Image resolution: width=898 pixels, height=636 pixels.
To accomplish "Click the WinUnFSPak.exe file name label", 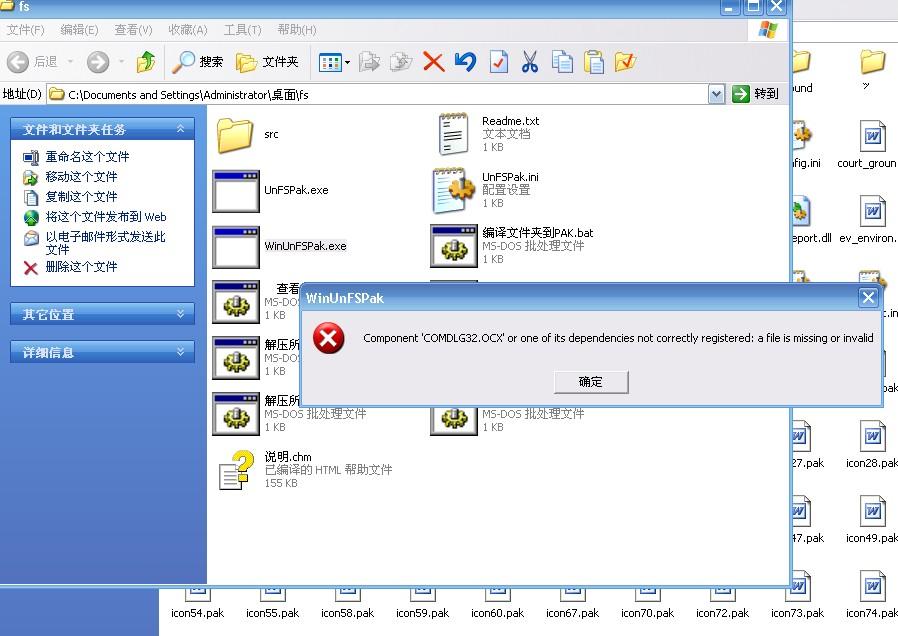I will click(x=305, y=246).
